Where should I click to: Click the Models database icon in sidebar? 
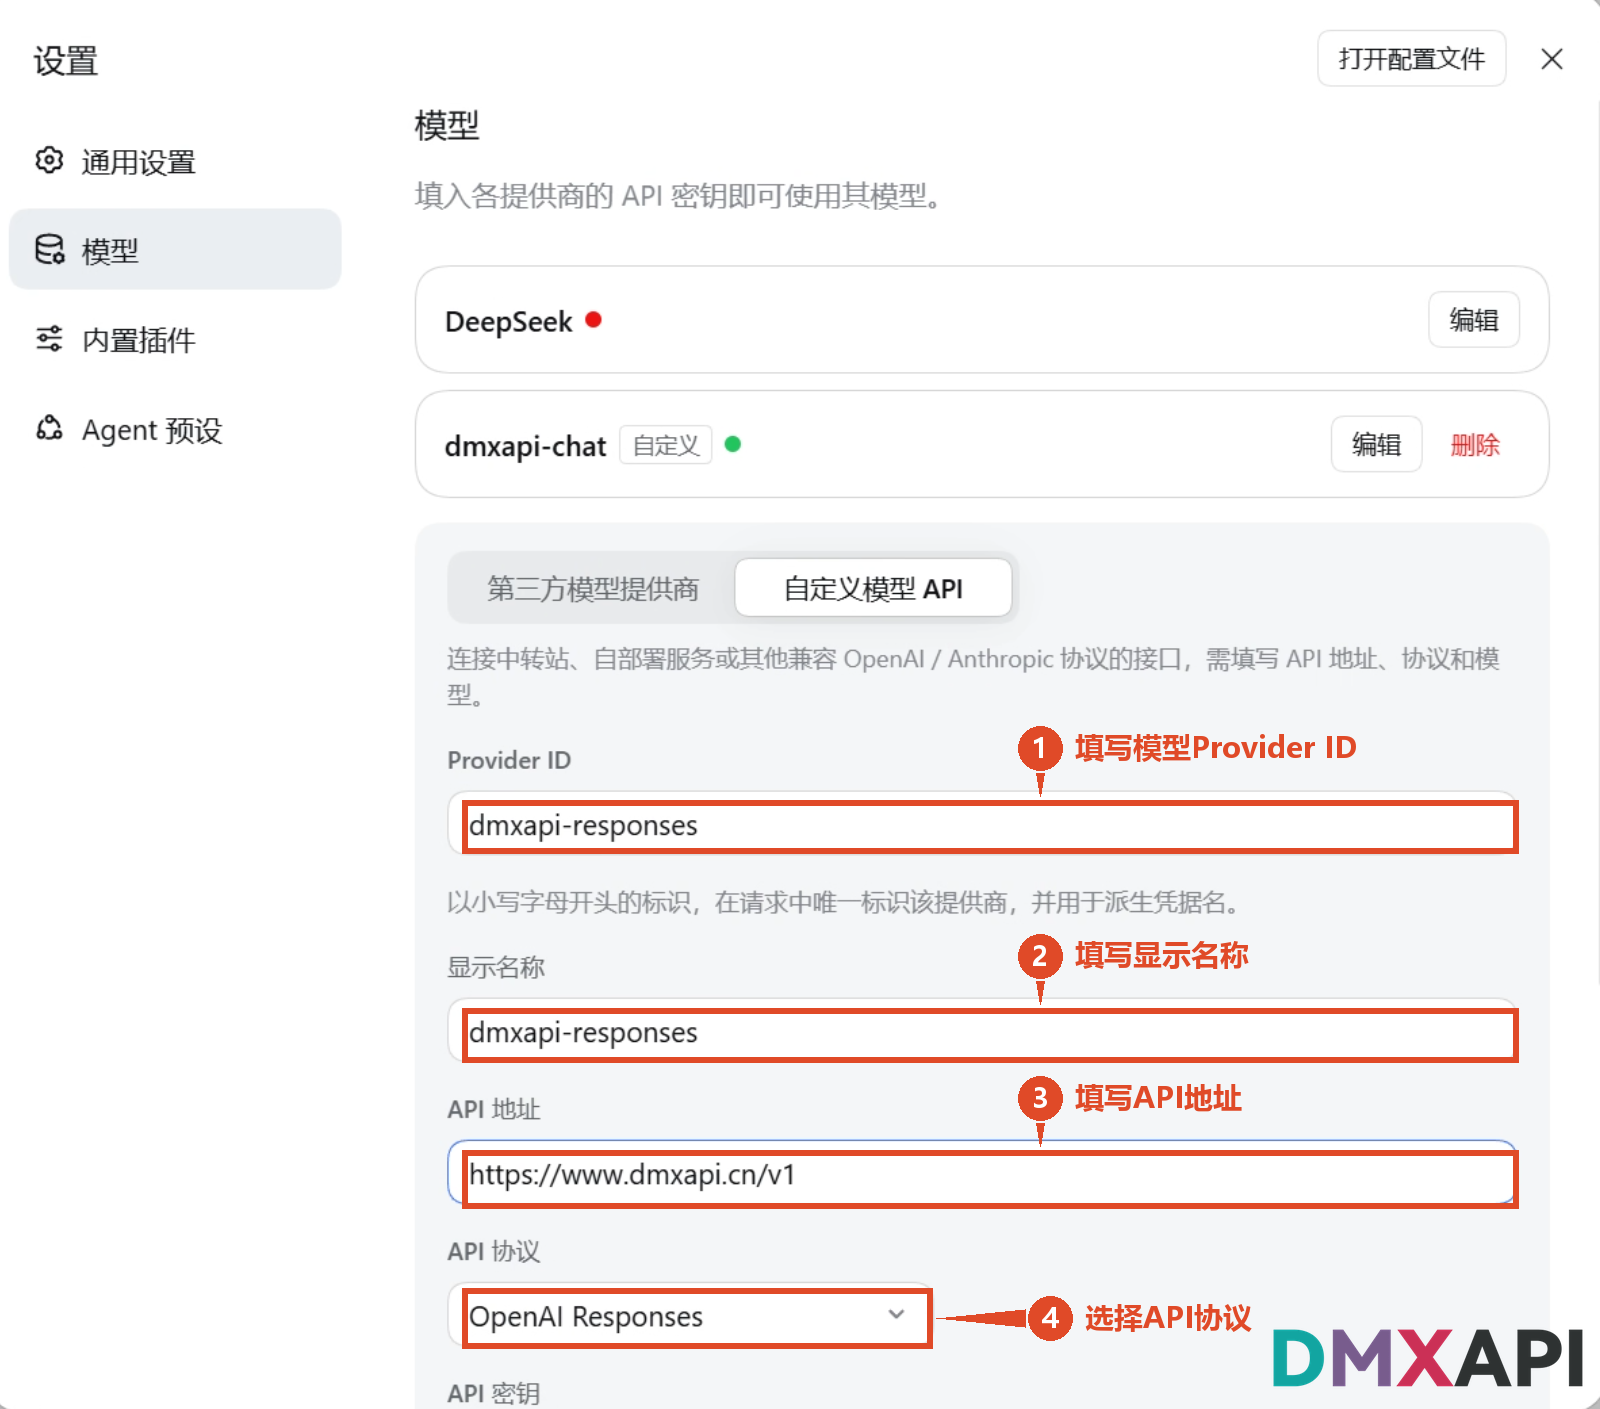click(x=49, y=250)
